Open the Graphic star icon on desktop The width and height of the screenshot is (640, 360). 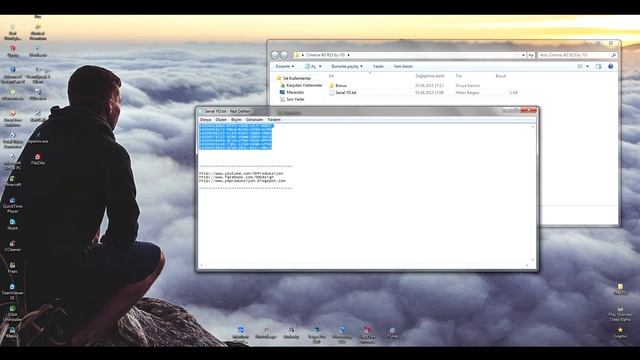(620, 333)
